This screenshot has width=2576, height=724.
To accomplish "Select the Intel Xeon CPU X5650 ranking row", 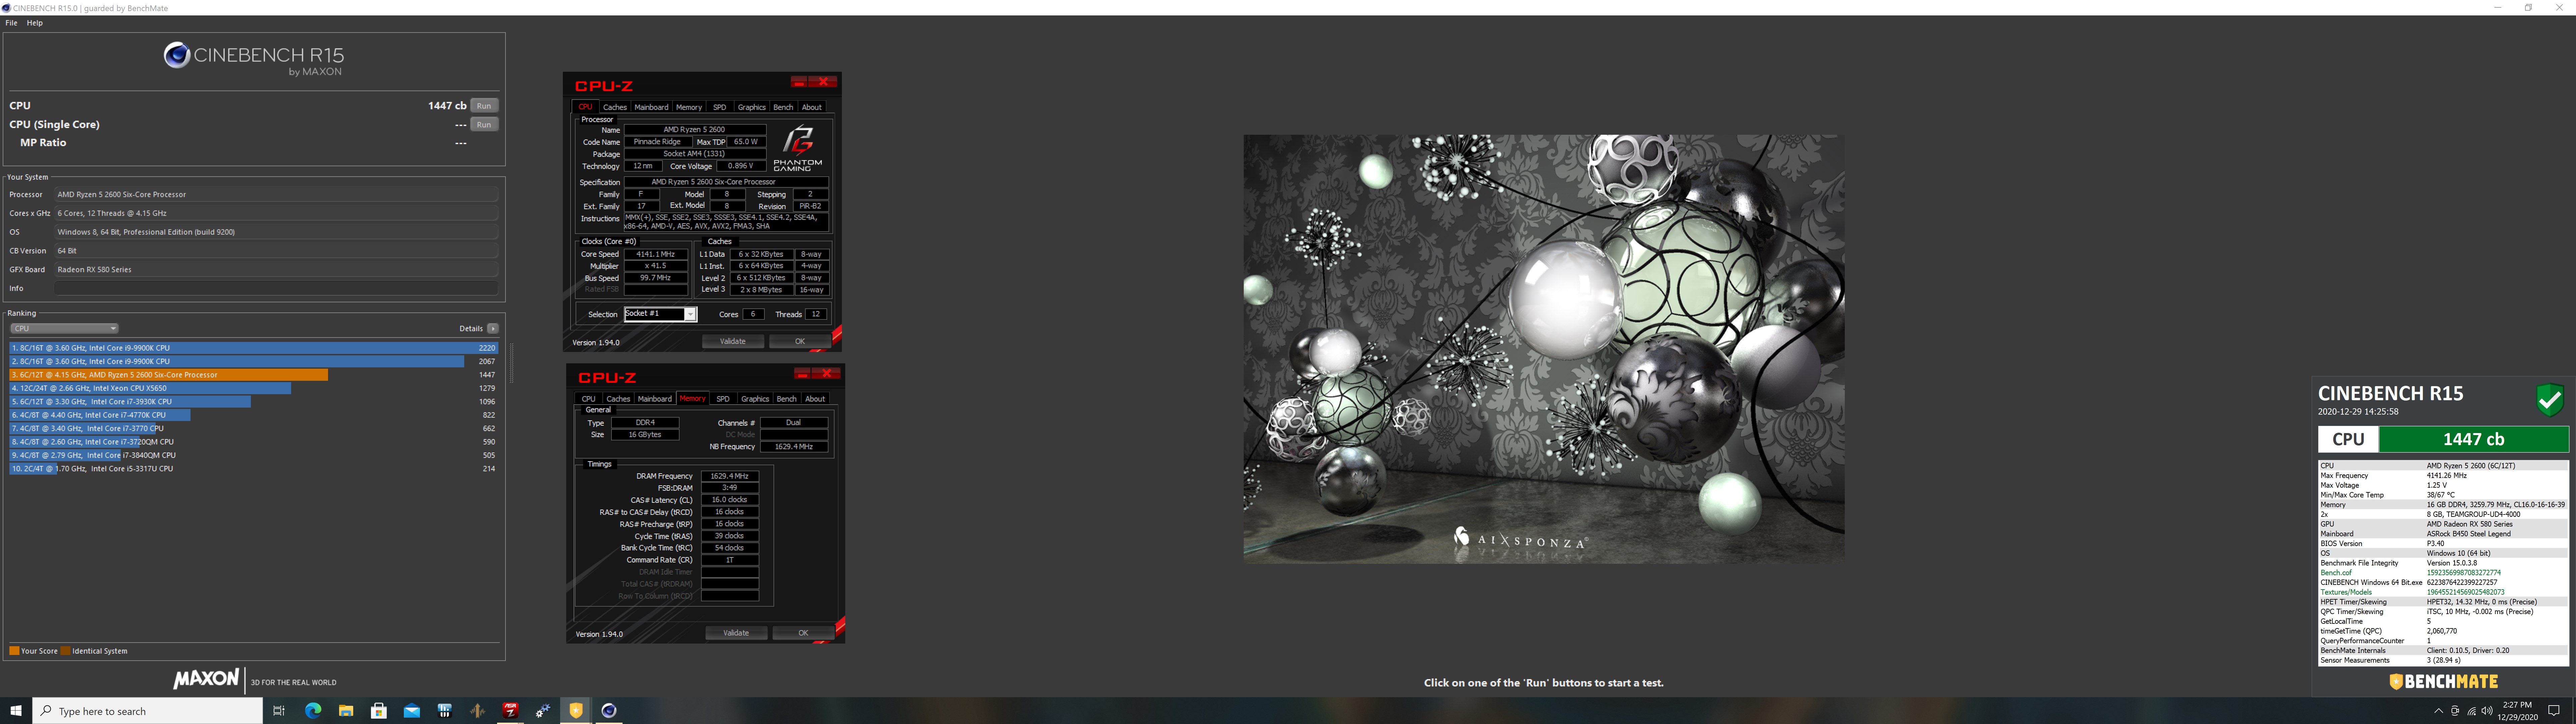I will (x=253, y=388).
